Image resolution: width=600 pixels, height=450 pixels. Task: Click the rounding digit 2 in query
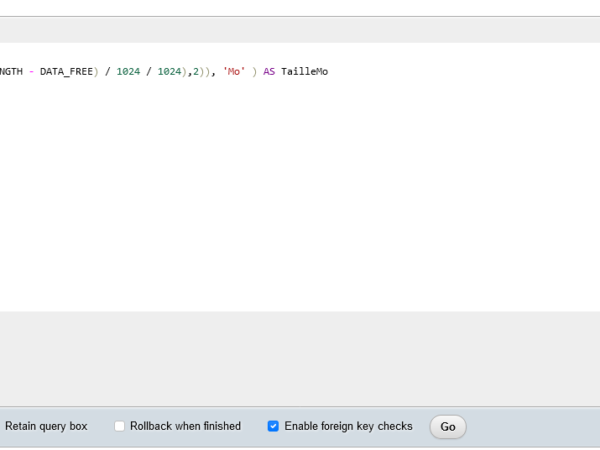(196, 72)
